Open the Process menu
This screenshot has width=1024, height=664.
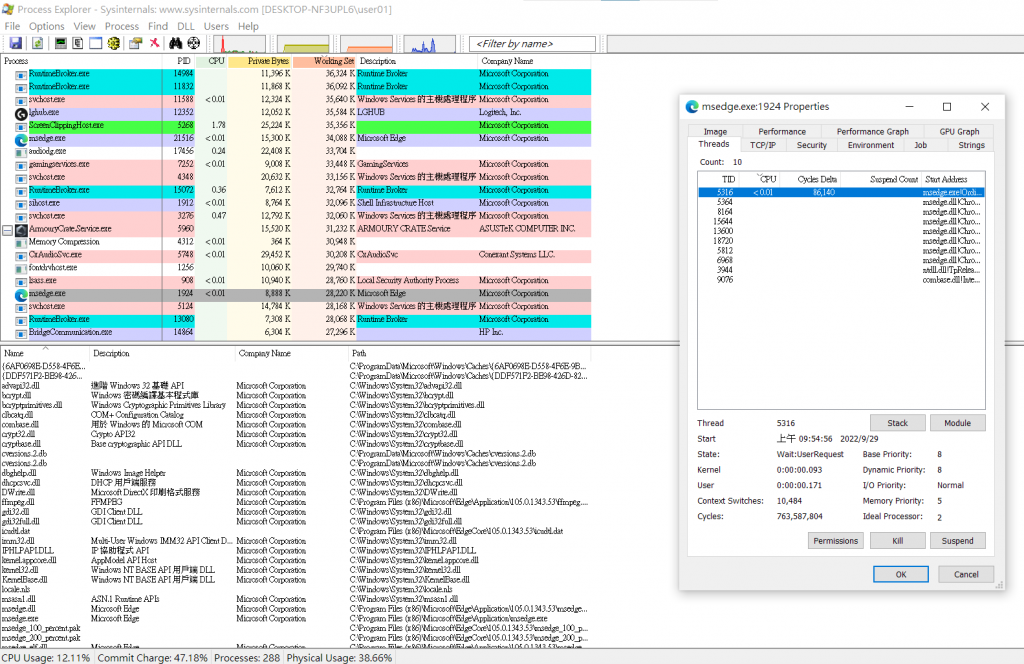pos(121,26)
